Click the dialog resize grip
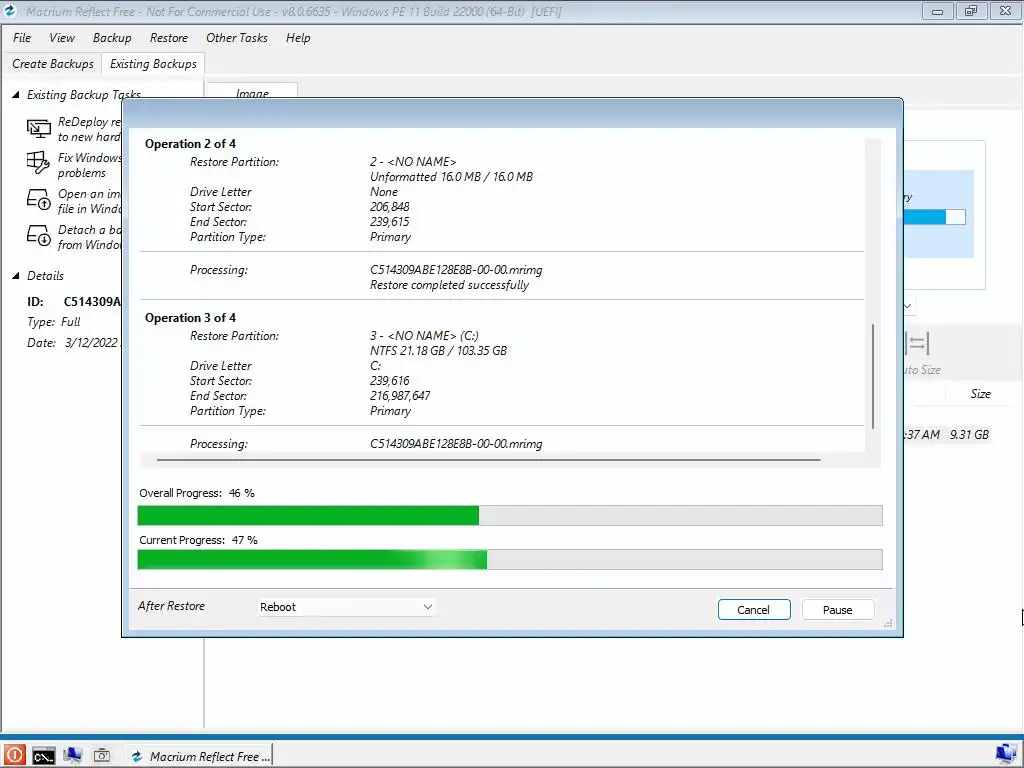 tap(888, 624)
